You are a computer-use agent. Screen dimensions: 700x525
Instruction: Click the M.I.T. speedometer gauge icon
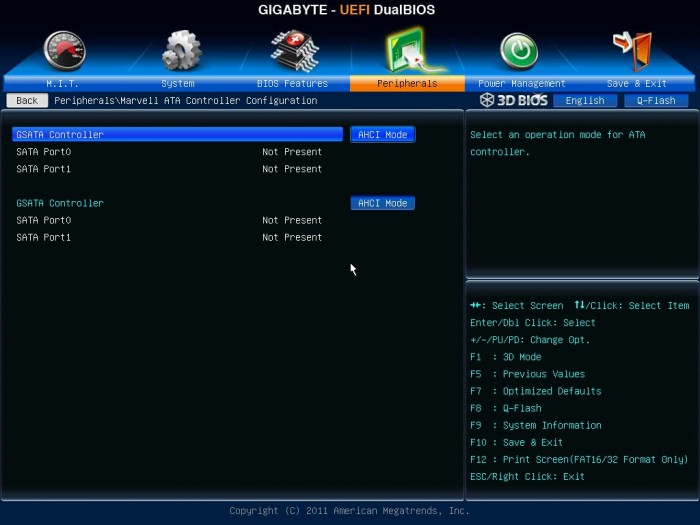[65, 50]
